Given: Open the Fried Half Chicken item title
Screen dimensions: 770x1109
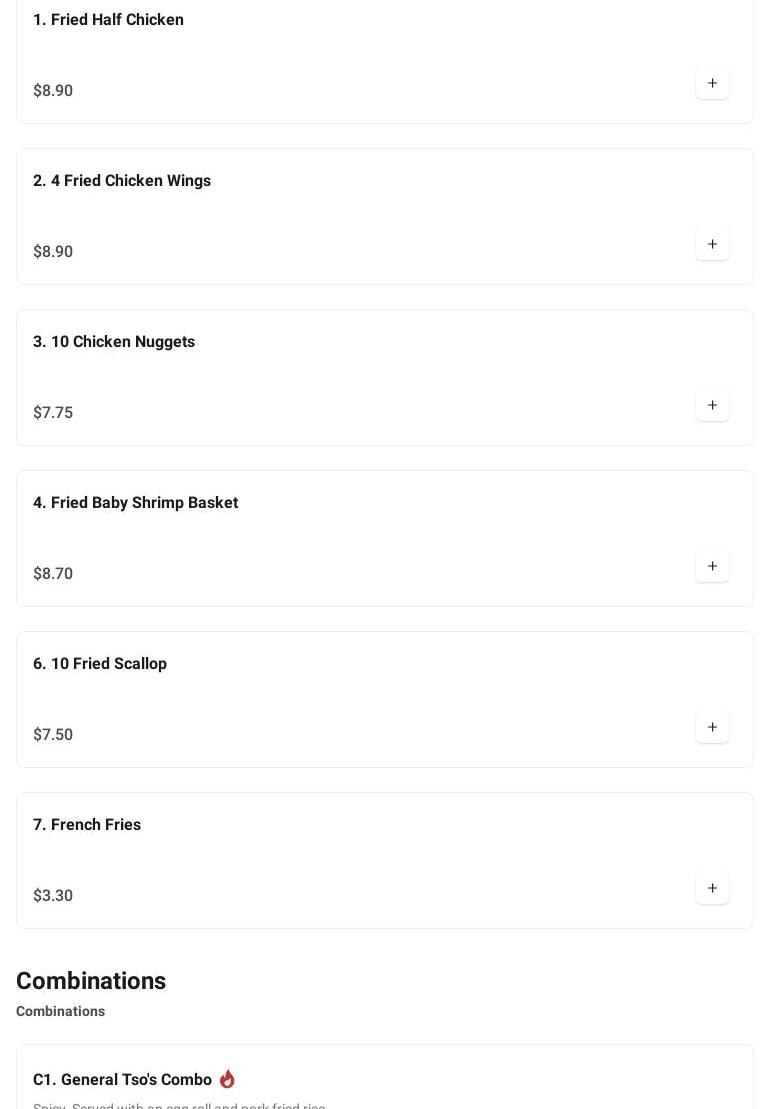Looking at the screenshot, I should point(108,20).
